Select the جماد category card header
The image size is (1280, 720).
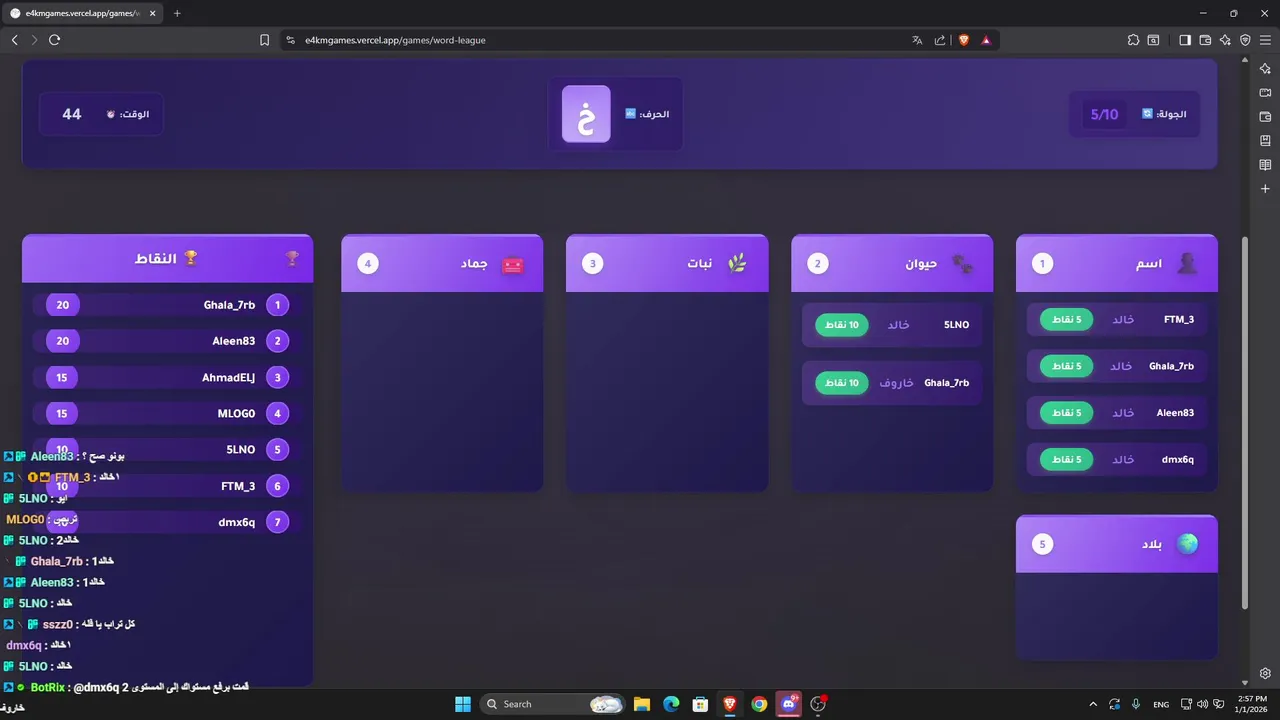(x=442, y=264)
